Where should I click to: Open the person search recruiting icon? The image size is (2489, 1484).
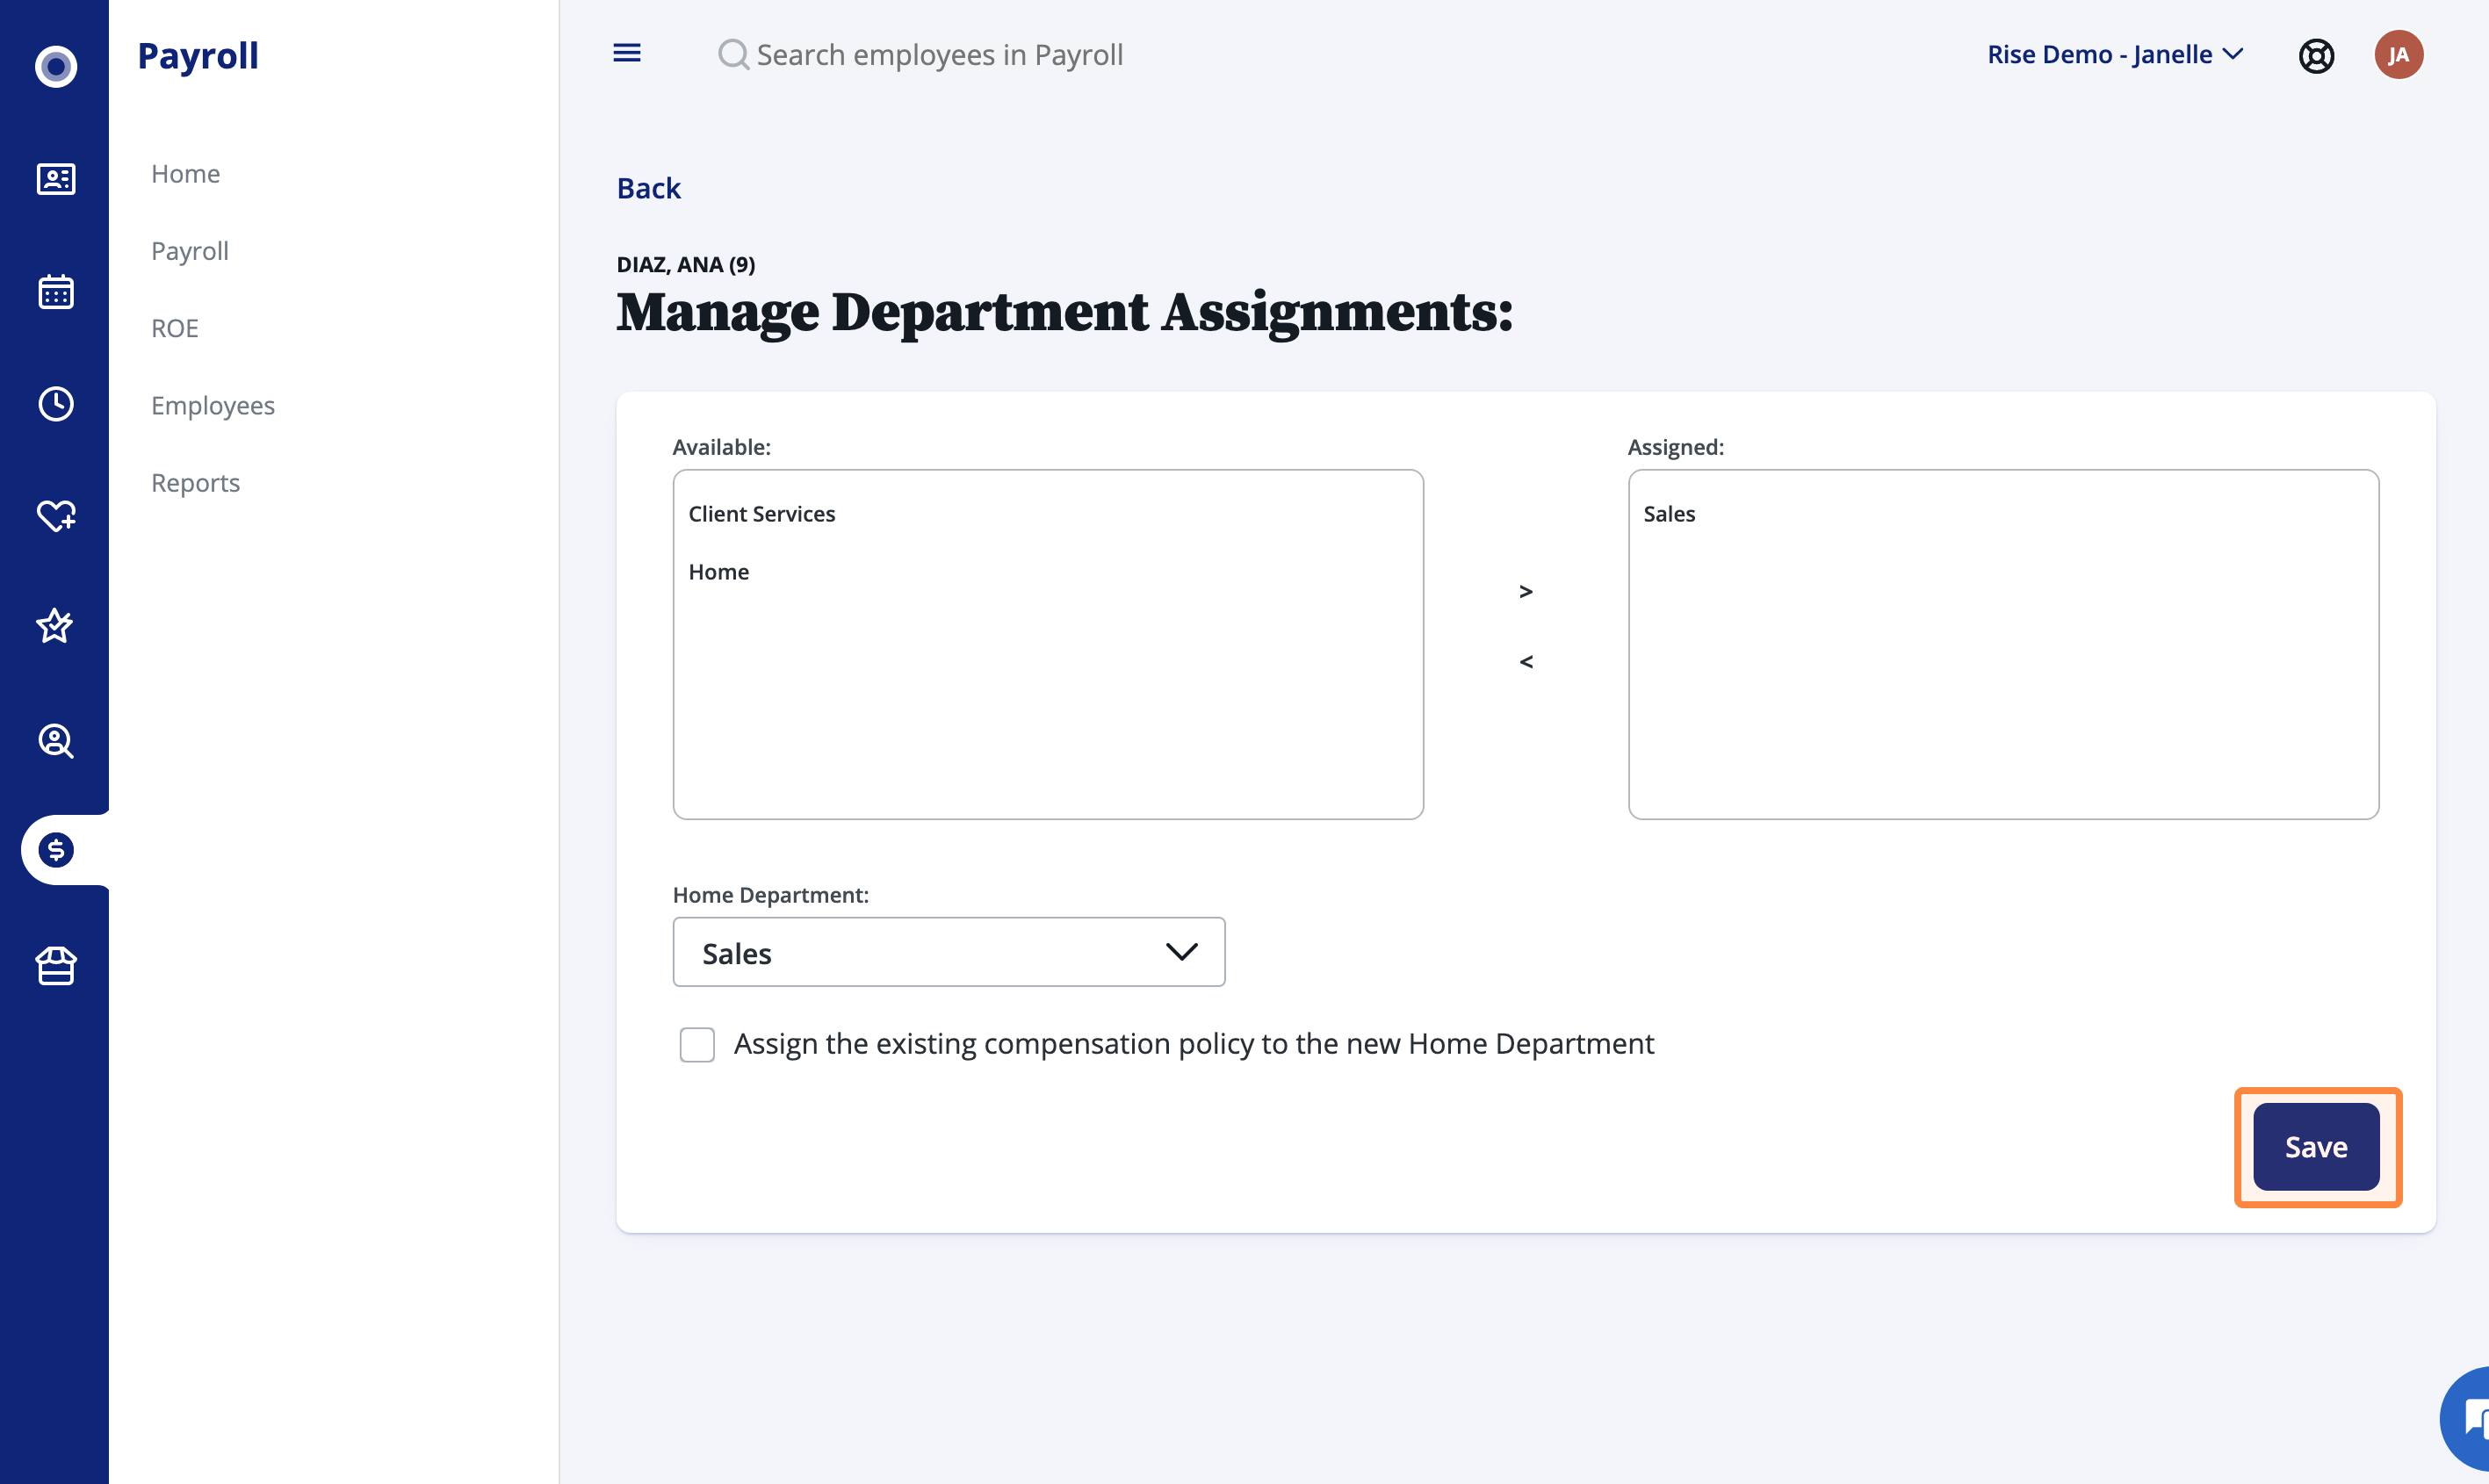[x=56, y=741]
